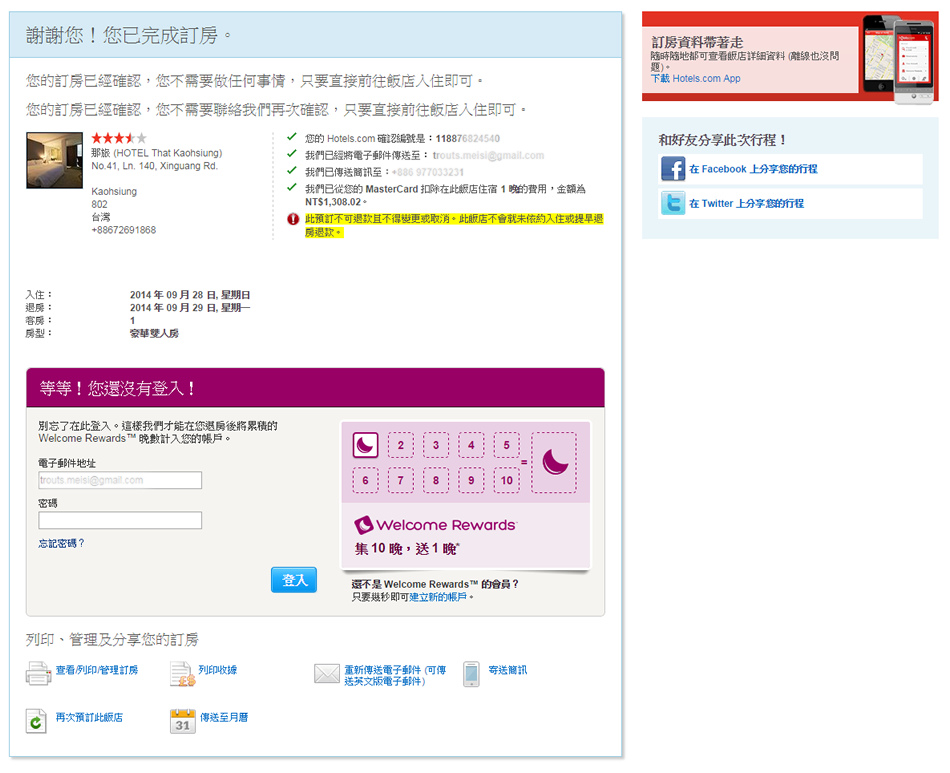Click the large moon free-night stamp
The image size is (950, 773).
[554, 462]
